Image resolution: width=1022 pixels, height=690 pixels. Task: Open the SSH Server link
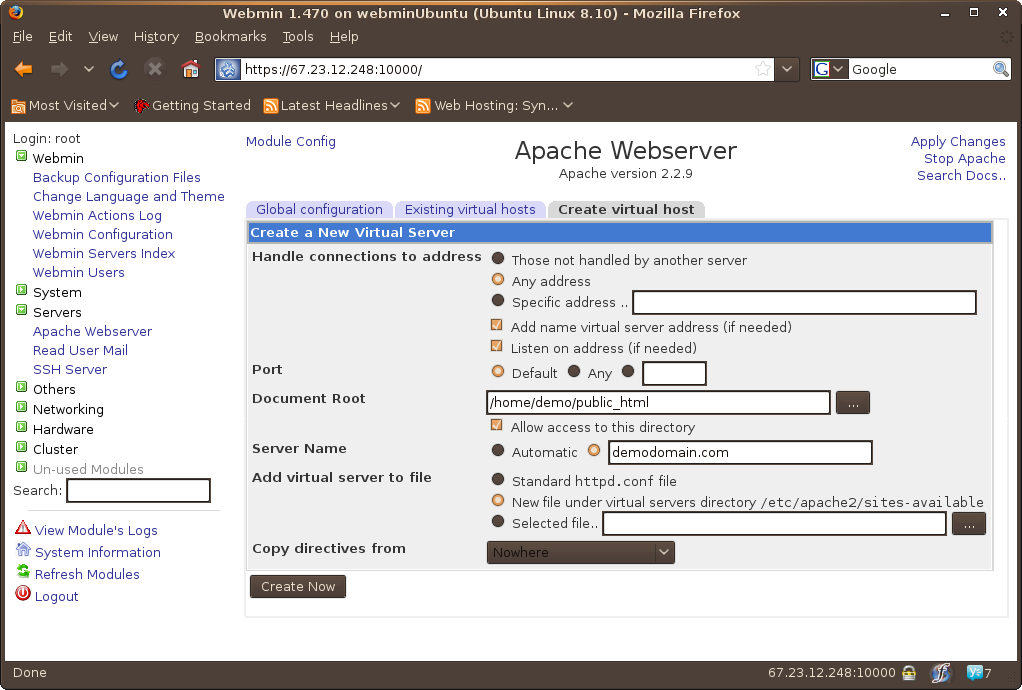click(70, 369)
